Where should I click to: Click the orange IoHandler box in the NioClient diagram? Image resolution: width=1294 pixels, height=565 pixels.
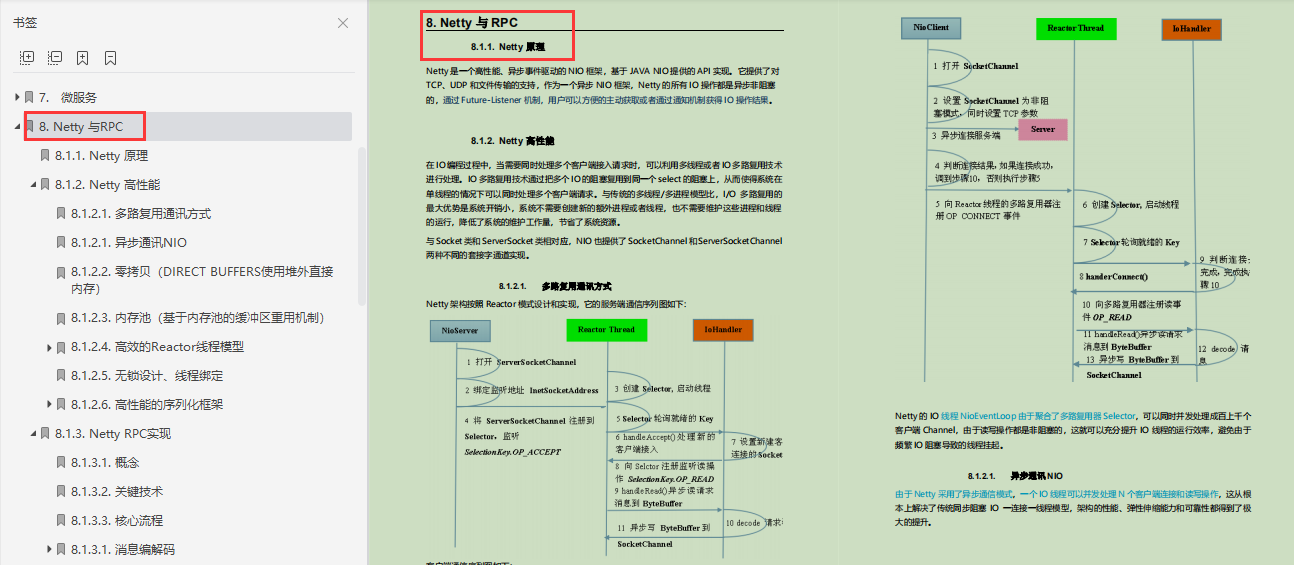tap(1192, 29)
